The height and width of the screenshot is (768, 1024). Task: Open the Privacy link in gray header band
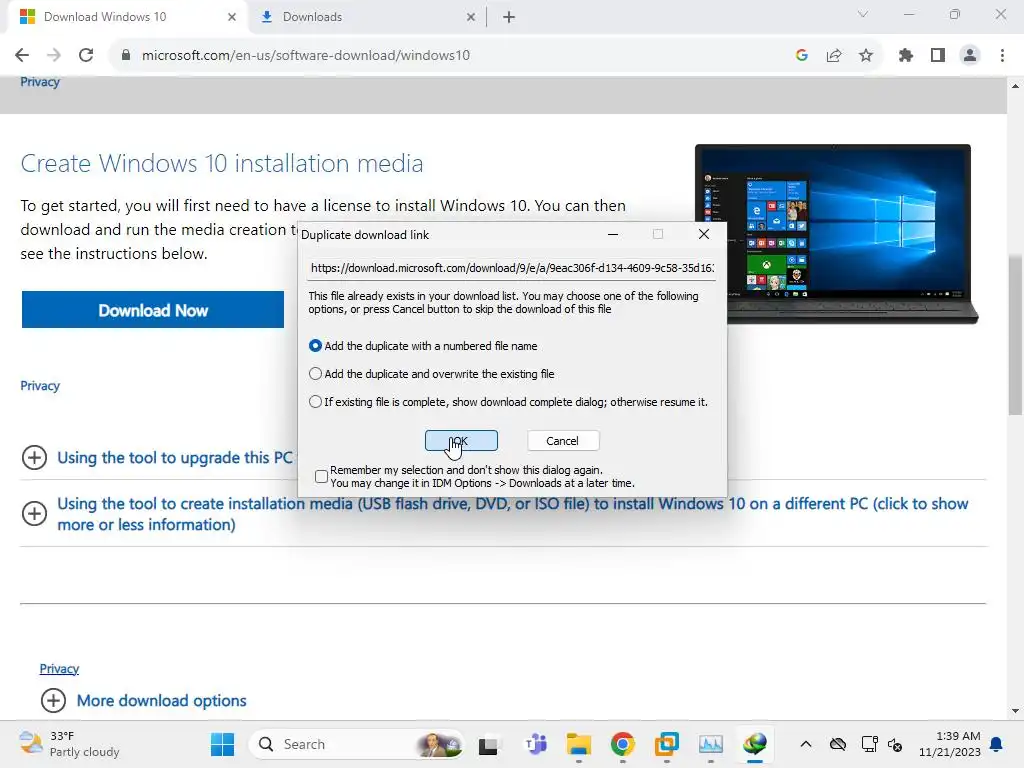(x=40, y=82)
